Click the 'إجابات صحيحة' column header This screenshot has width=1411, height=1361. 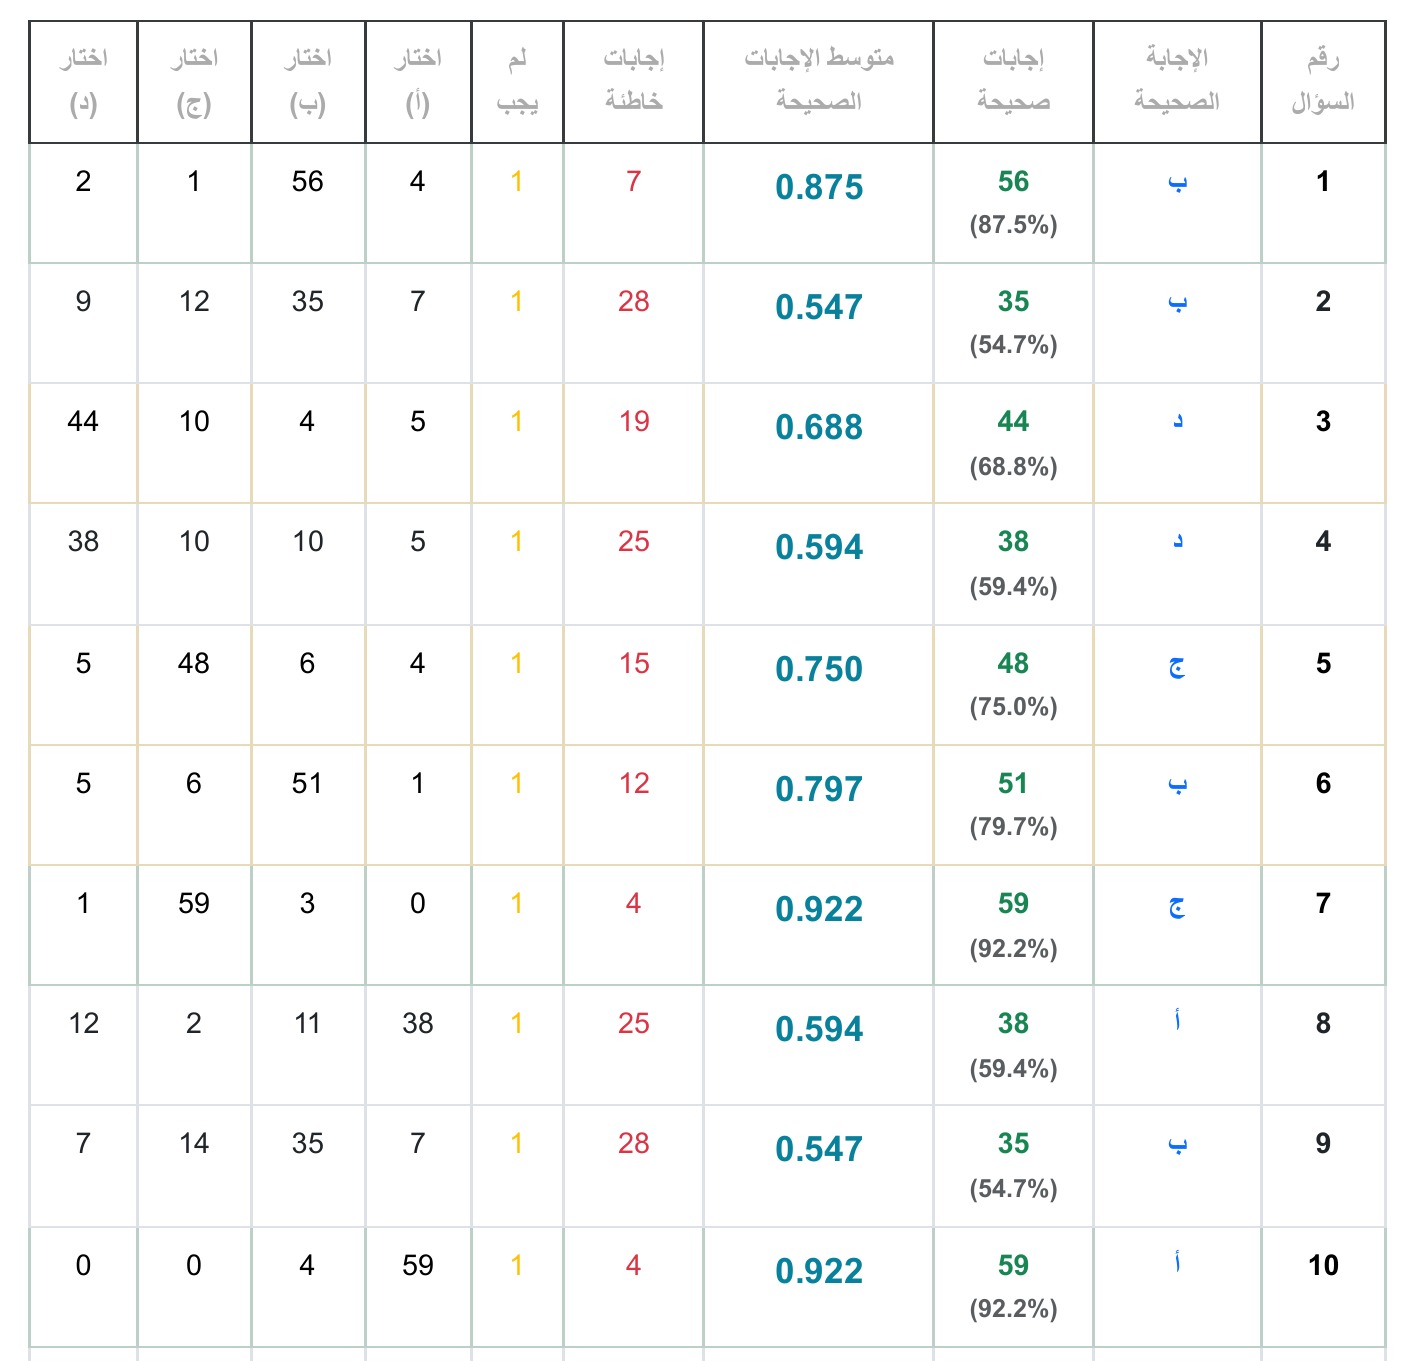click(1012, 81)
